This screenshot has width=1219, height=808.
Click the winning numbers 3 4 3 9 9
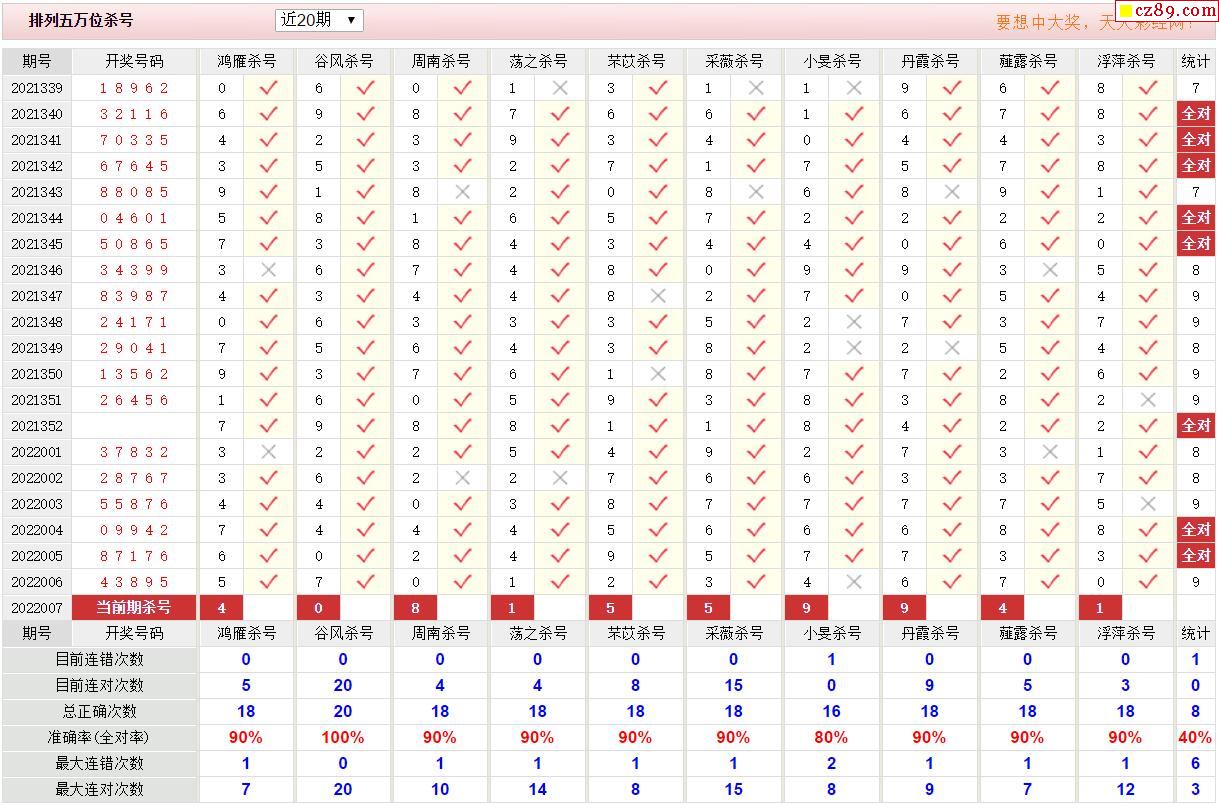click(135, 270)
